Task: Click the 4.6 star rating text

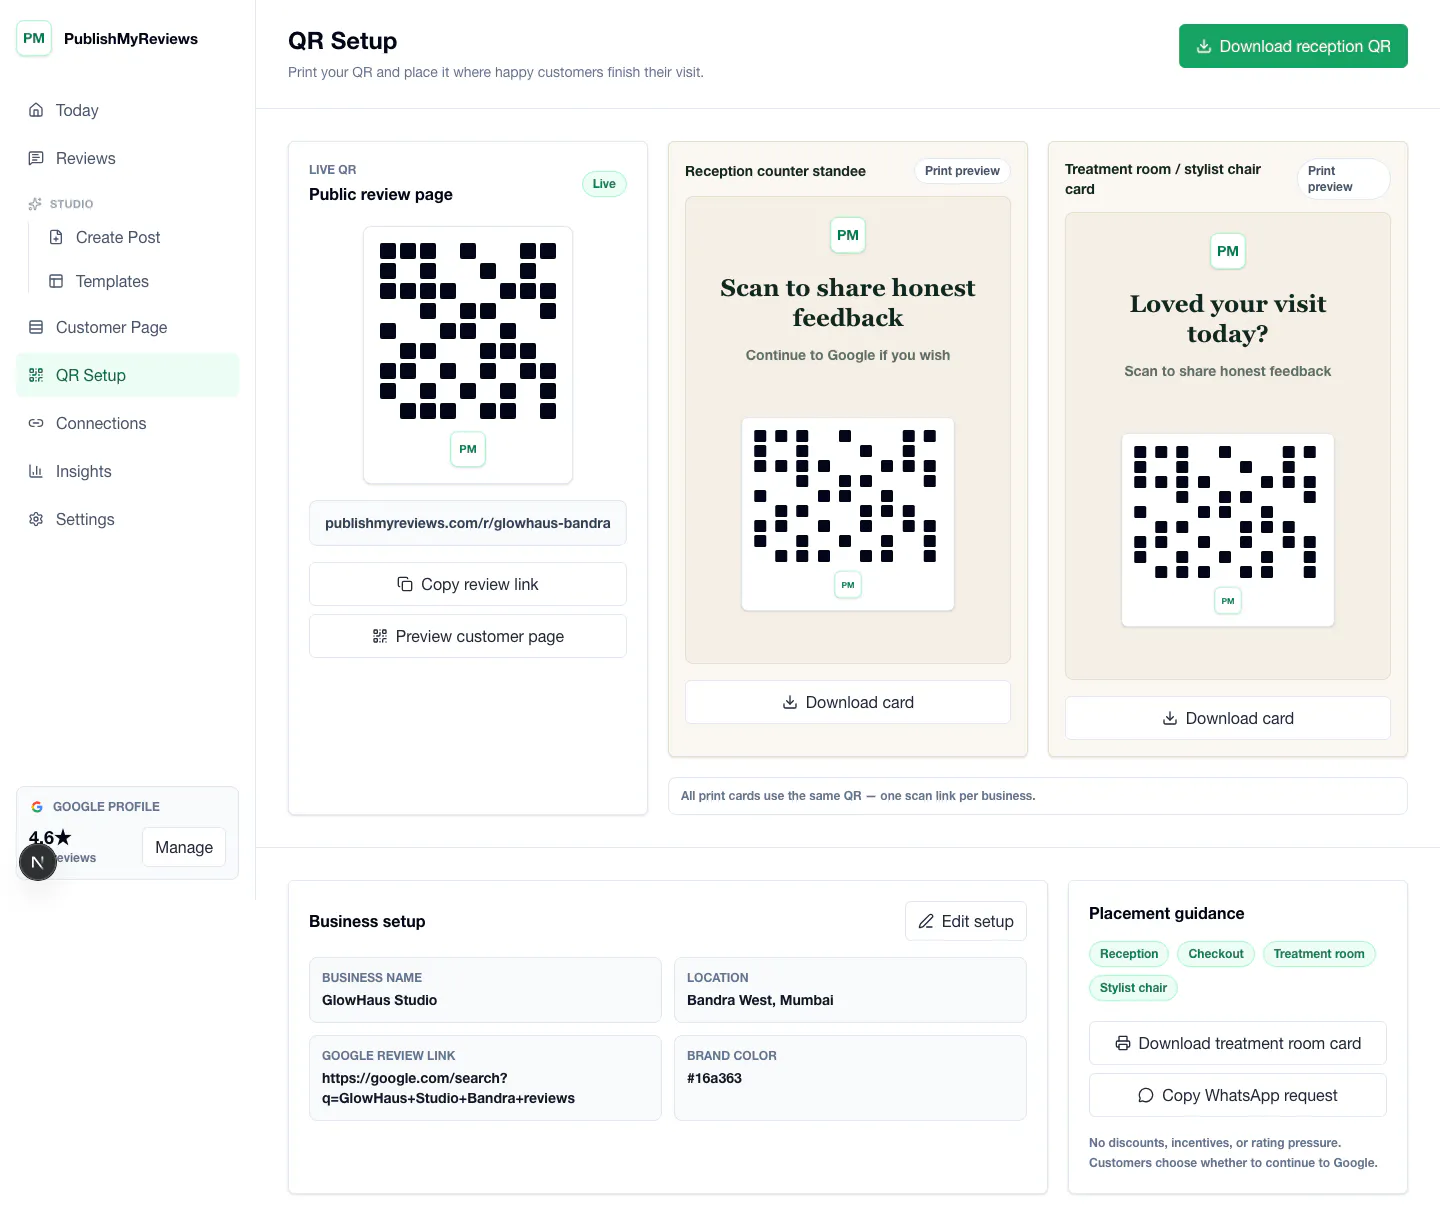Action: [x=50, y=838]
